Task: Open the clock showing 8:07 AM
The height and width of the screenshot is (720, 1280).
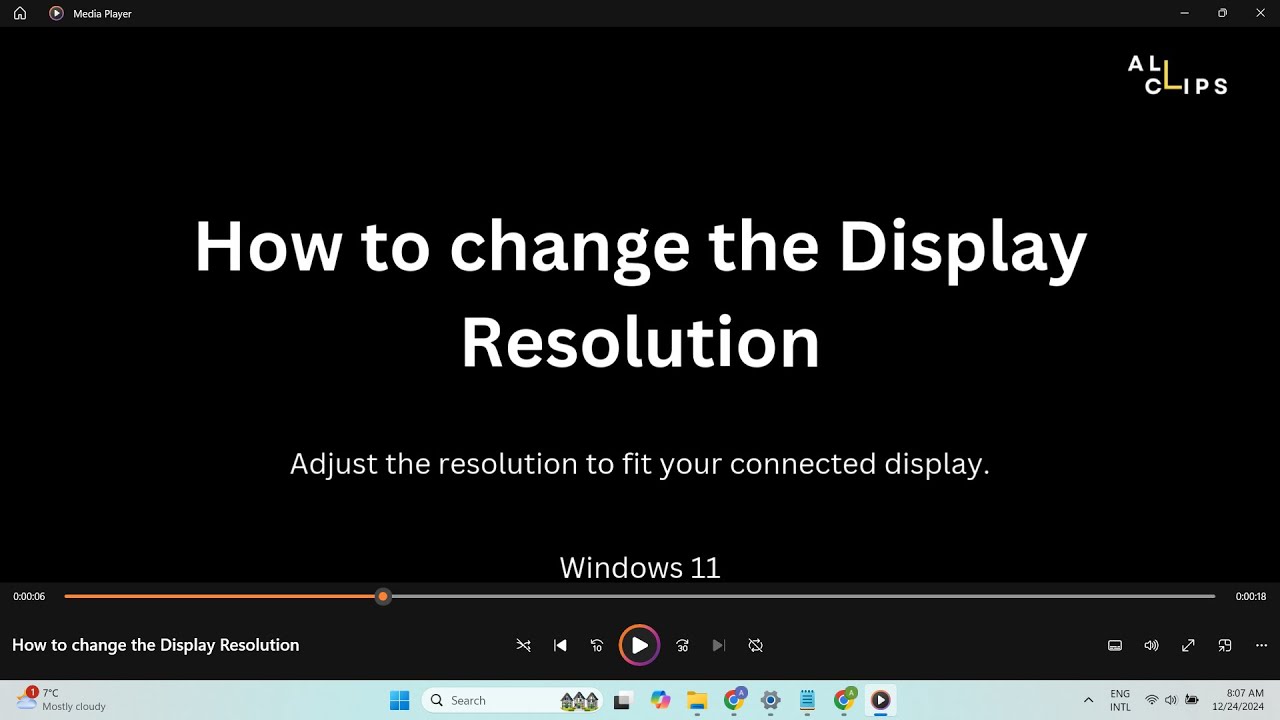Action: (x=1238, y=700)
